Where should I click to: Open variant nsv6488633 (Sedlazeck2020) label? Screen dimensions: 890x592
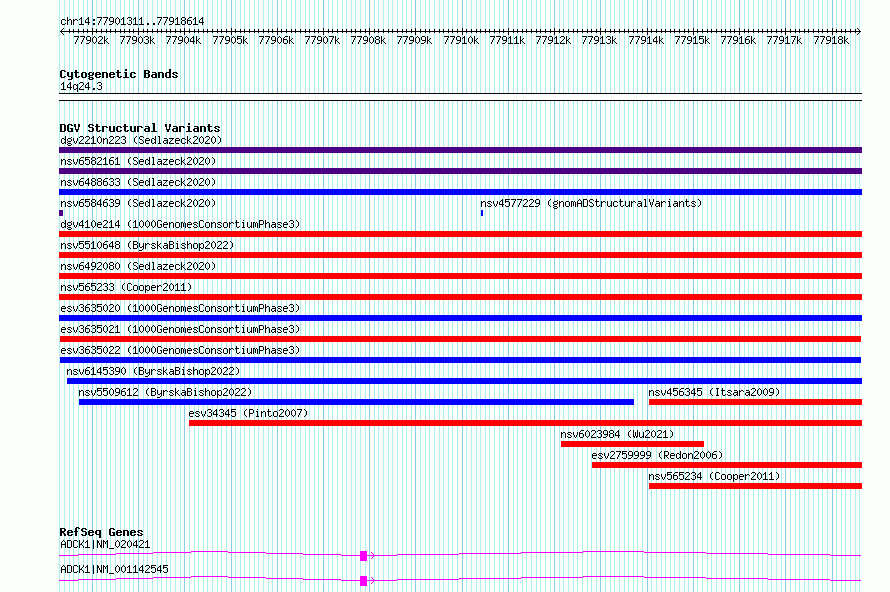tap(138, 182)
